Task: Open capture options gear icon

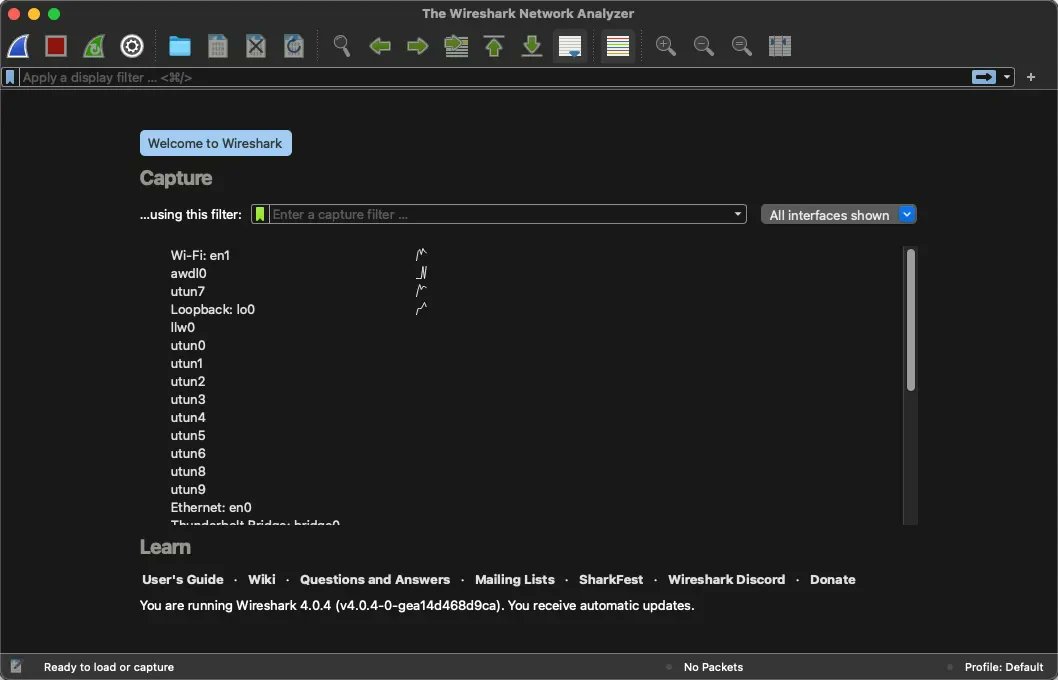Action: tap(132, 46)
